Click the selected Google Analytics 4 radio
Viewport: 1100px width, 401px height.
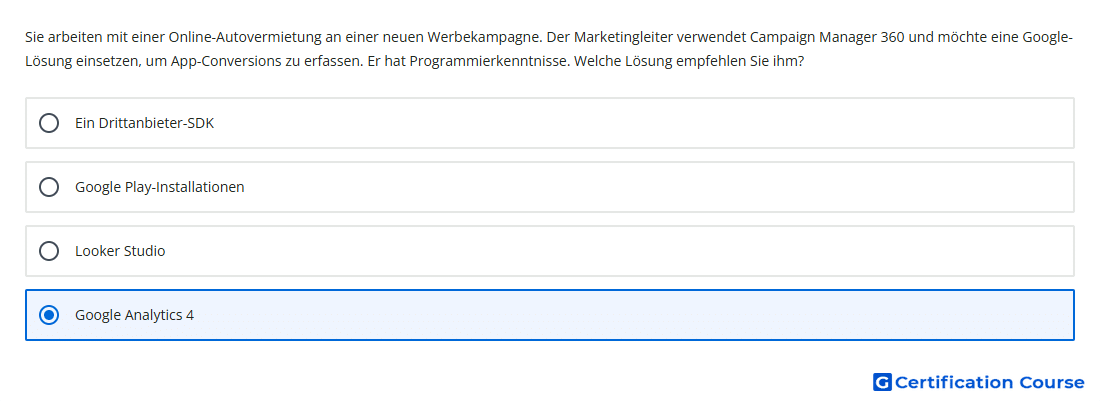click(x=48, y=315)
